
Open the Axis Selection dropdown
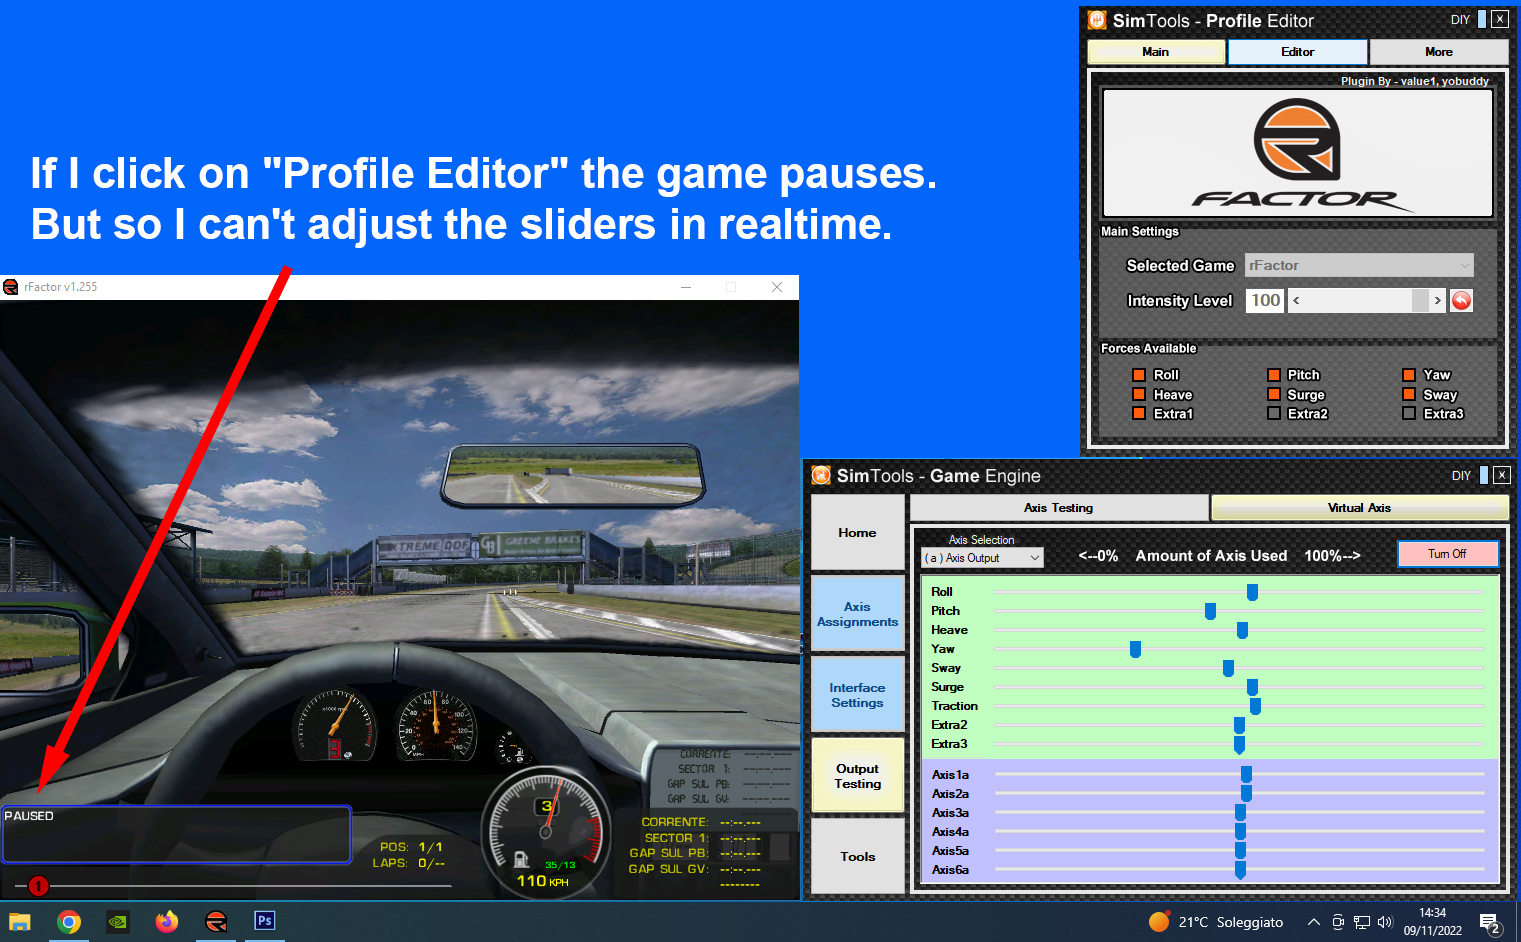click(982, 558)
